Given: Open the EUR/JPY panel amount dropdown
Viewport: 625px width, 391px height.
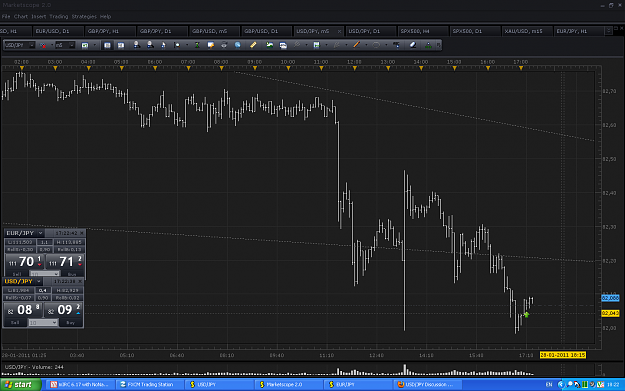Looking at the screenshot, I should tap(56, 274).
